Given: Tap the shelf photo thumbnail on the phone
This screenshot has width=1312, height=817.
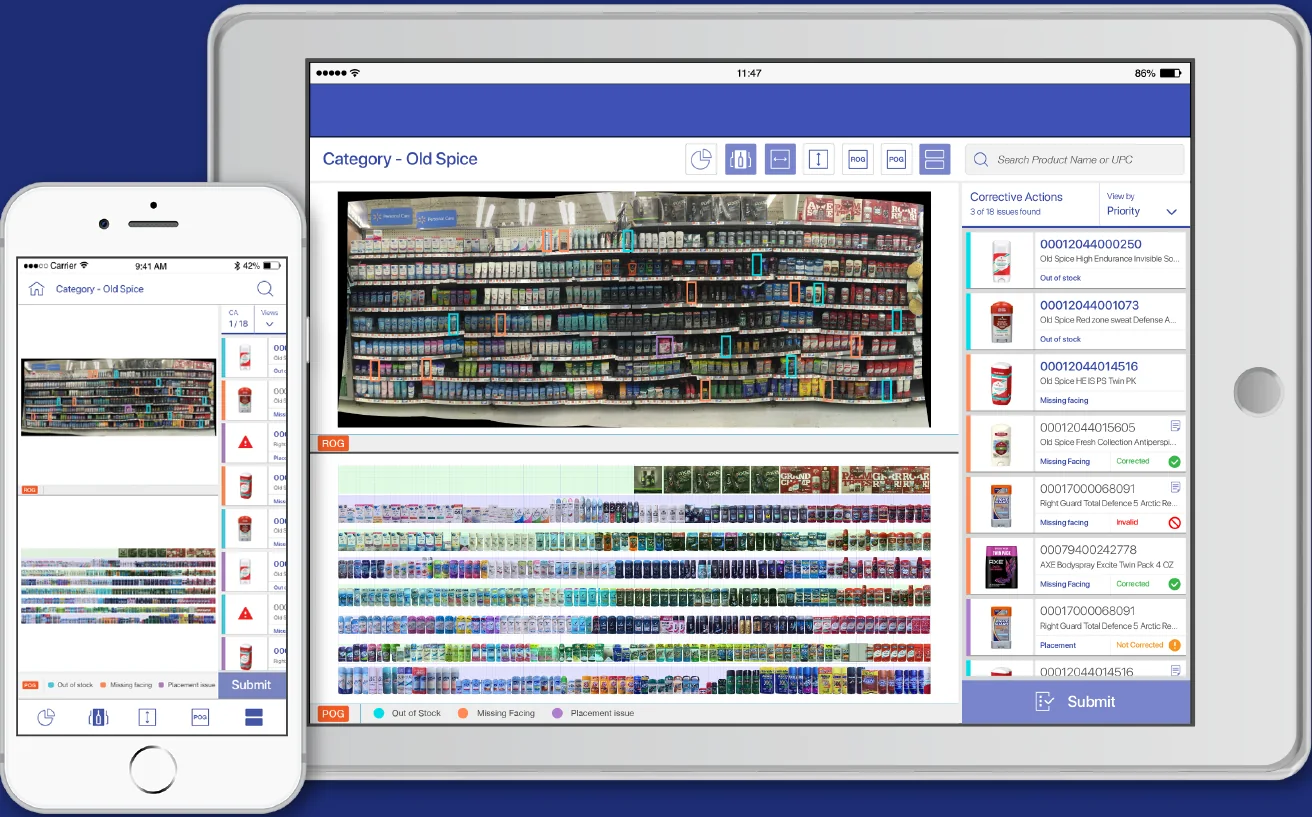Looking at the screenshot, I should coord(119,397).
